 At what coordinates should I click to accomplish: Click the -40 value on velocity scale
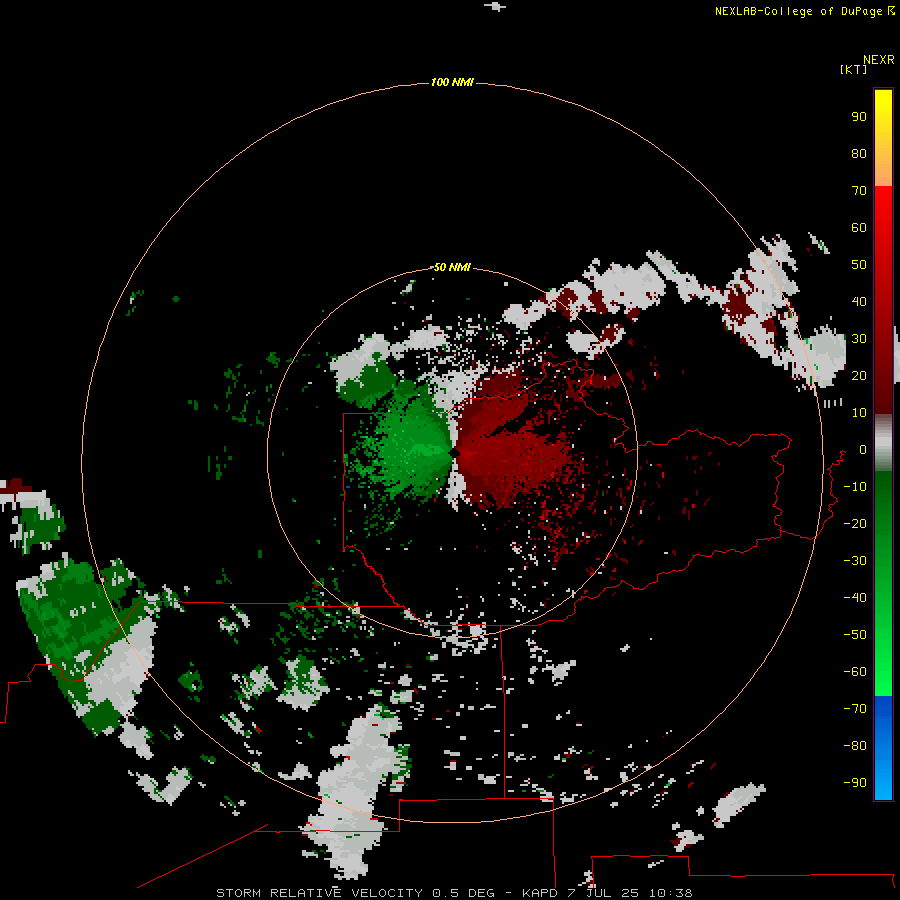coord(855,598)
